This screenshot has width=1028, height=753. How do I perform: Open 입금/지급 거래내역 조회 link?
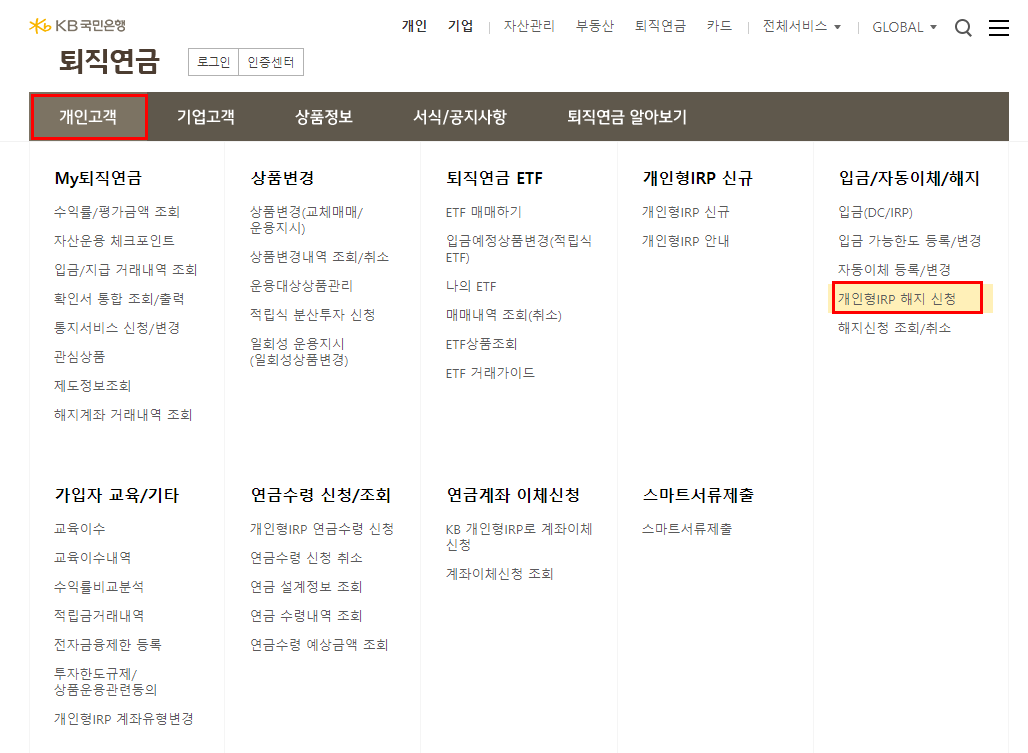click(125, 269)
